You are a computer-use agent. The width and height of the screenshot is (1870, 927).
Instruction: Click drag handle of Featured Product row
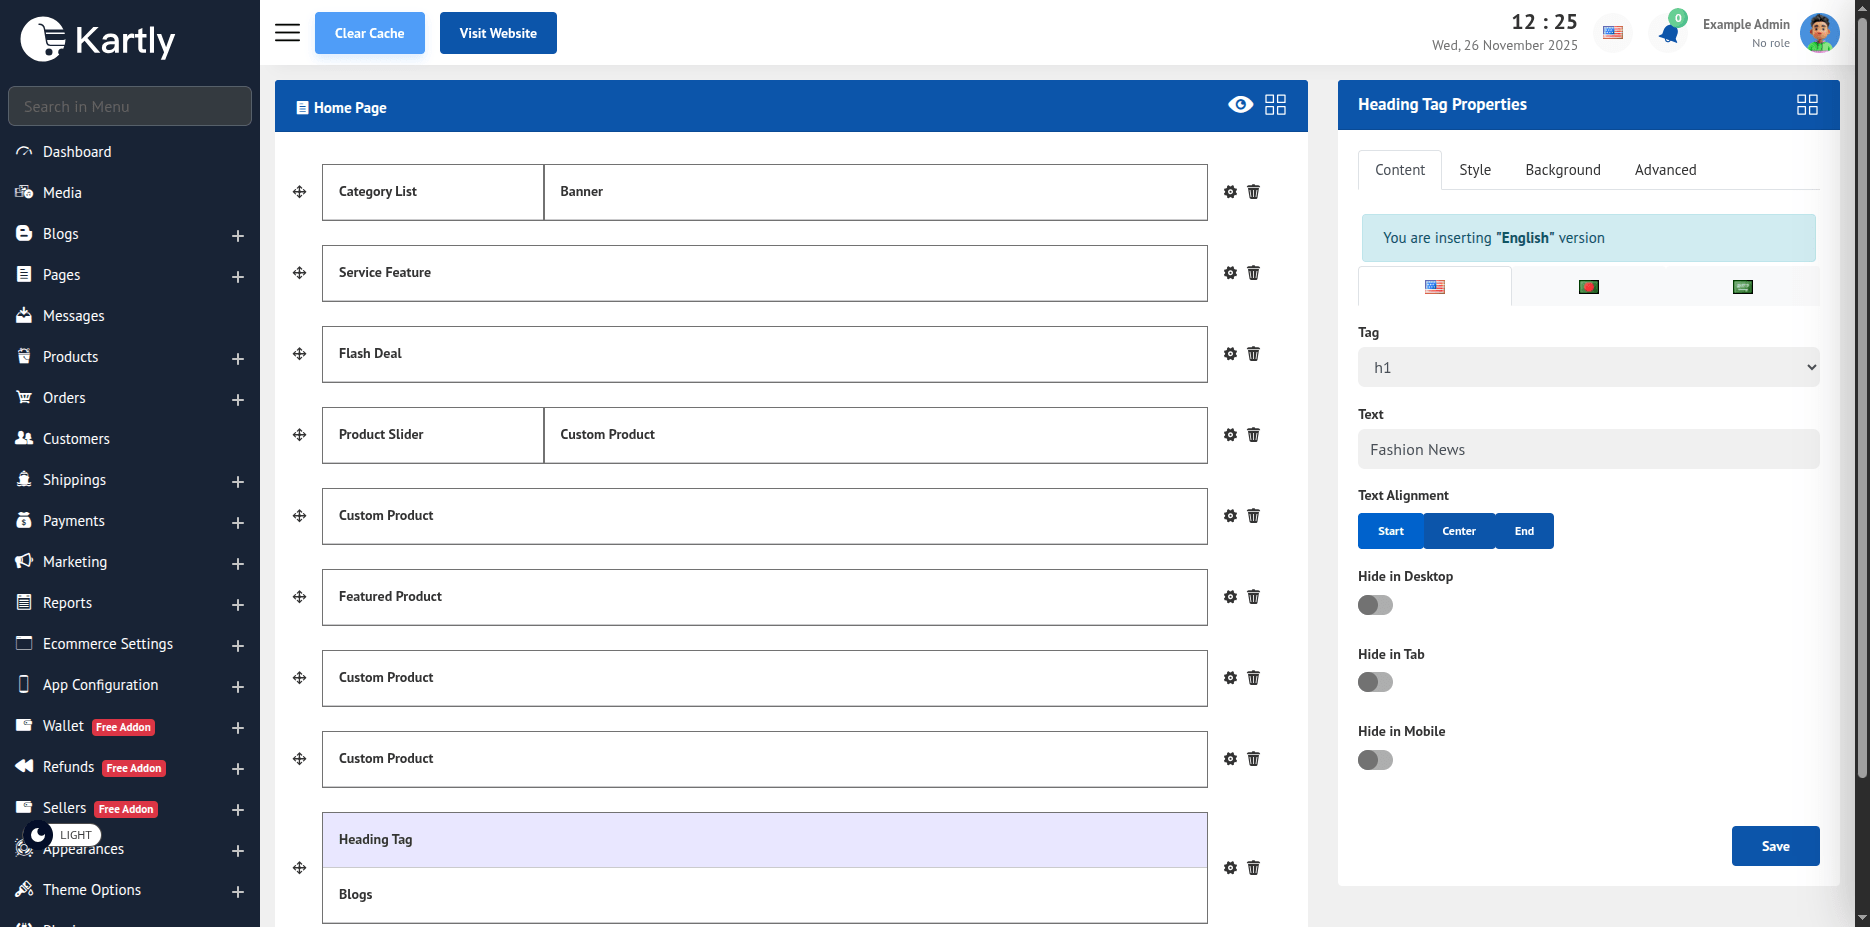click(x=299, y=597)
